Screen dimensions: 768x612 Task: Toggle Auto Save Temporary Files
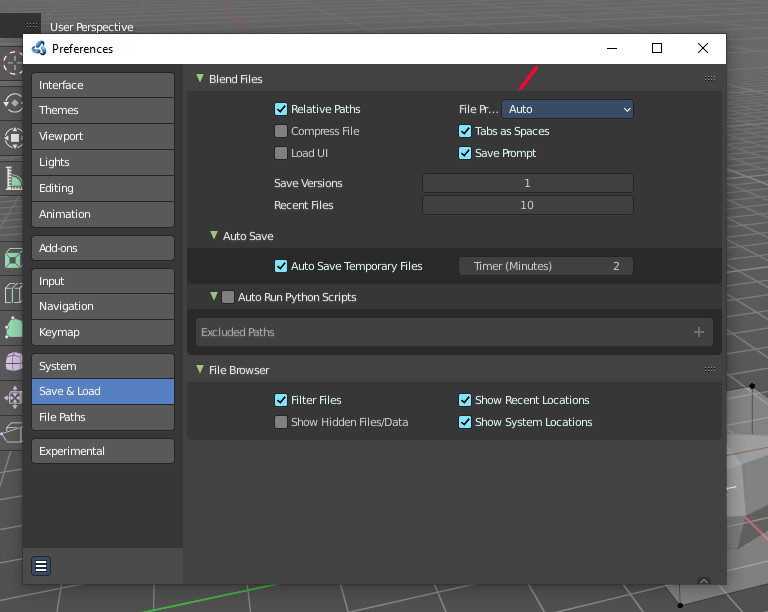281,266
